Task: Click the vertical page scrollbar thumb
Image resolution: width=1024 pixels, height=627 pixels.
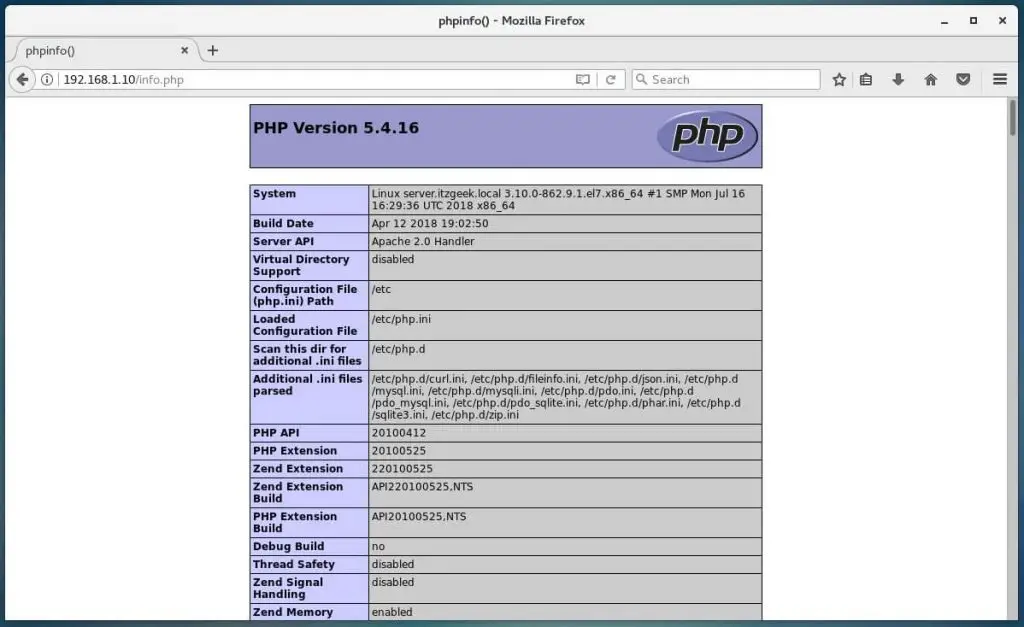Action: pos(1013,118)
